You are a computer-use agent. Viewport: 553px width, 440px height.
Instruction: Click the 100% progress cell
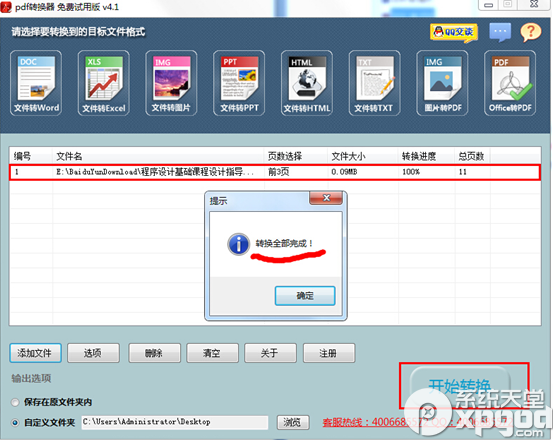pyautogui.click(x=411, y=172)
